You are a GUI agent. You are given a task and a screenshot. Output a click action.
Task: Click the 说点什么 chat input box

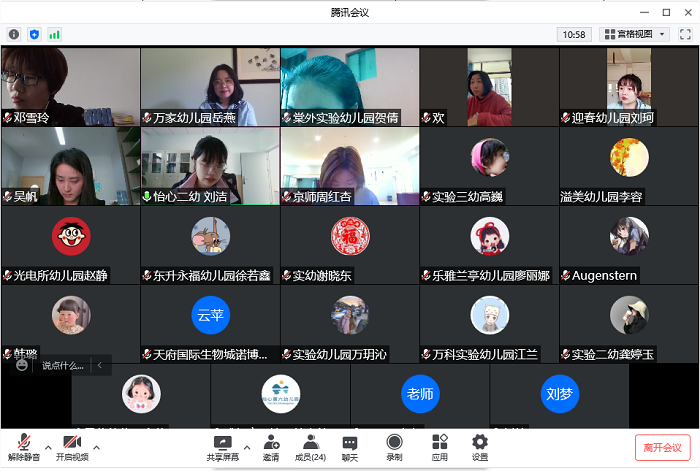(62, 366)
